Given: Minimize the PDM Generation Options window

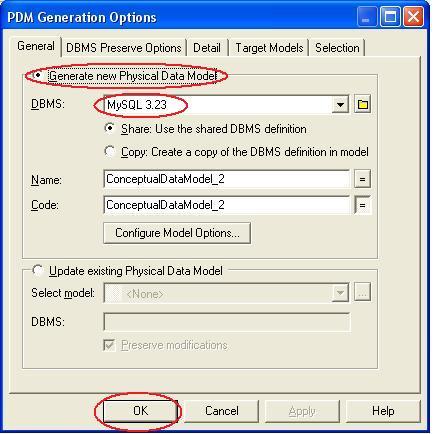Looking at the screenshot, I should tap(366, 17).
